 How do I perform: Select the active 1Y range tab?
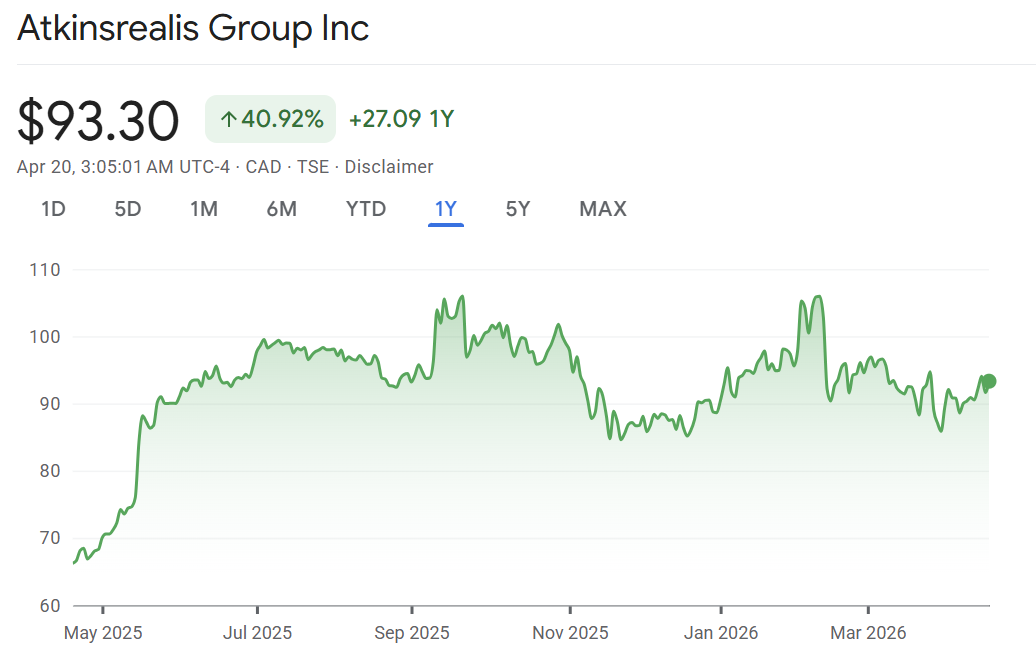click(445, 209)
